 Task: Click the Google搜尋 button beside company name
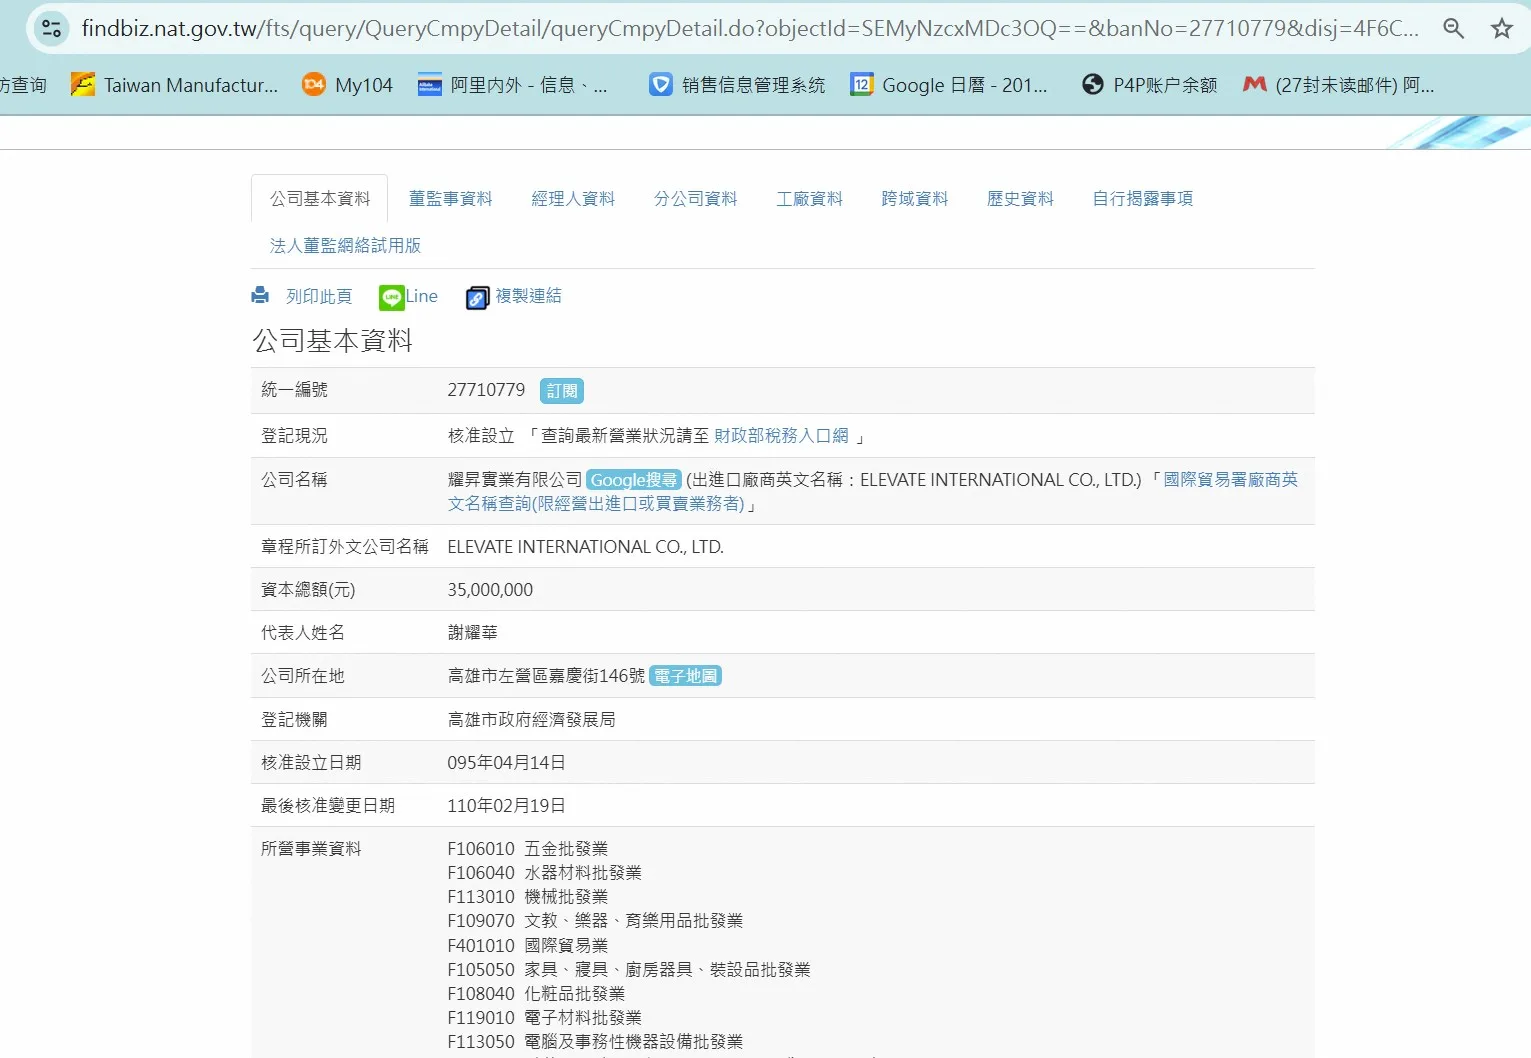tap(633, 480)
